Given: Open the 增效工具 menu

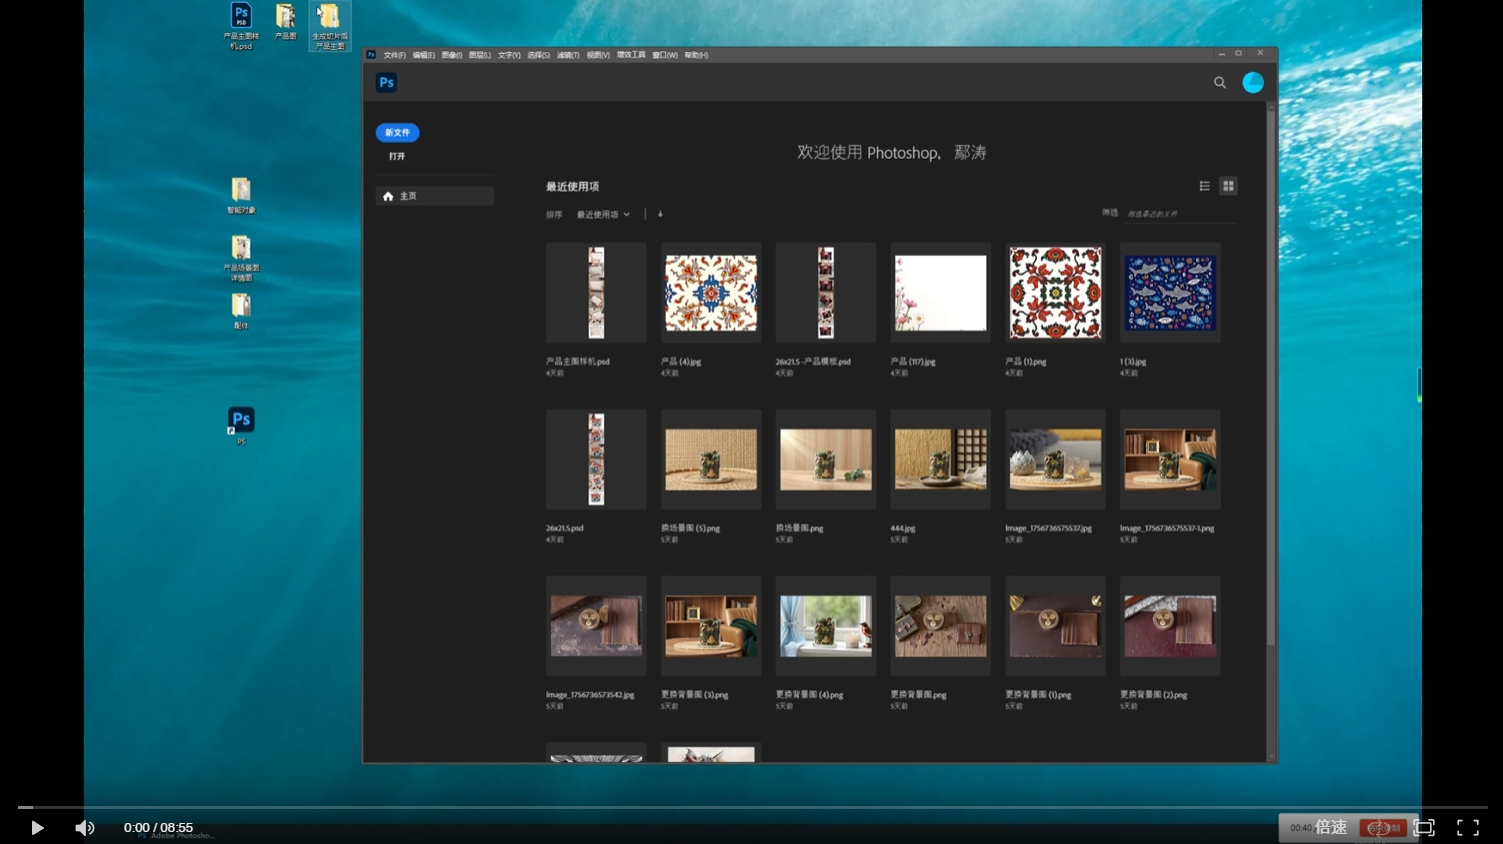Looking at the screenshot, I should coord(631,55).
